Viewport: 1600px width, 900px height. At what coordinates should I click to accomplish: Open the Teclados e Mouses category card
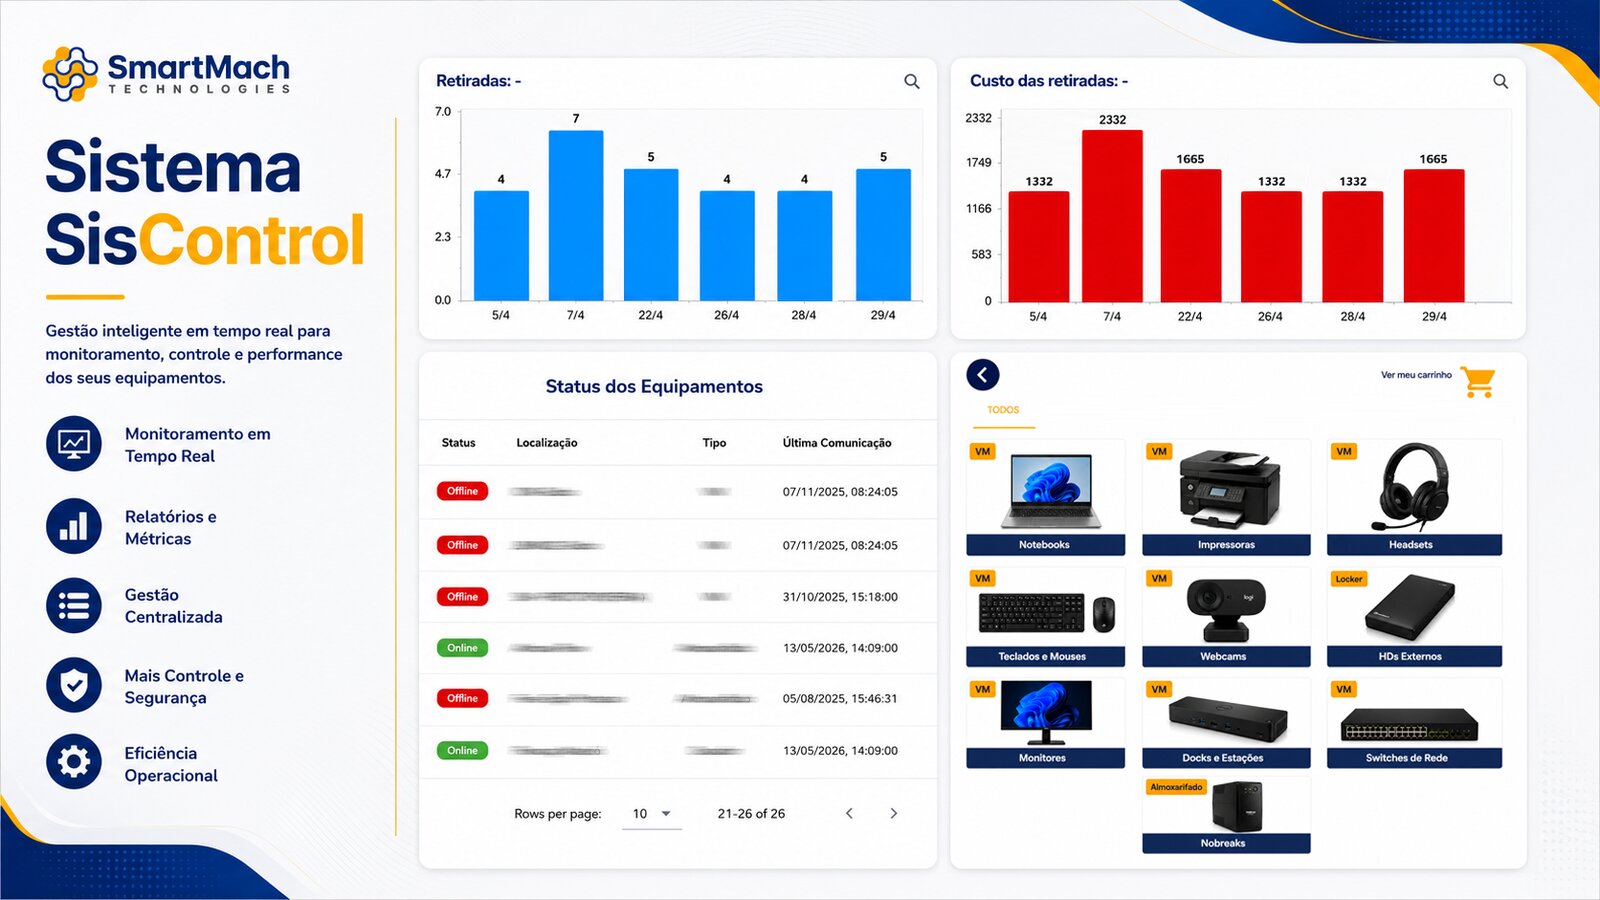pyautogui.click(x=1045, y=617)
